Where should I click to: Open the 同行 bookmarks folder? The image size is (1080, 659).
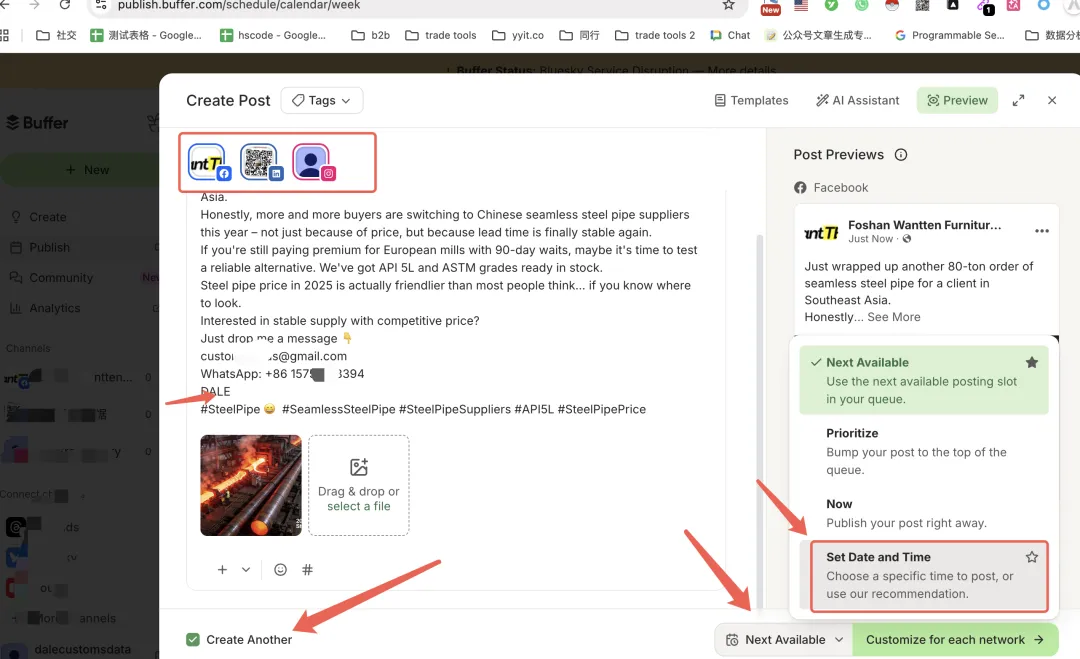click(579, 35)
